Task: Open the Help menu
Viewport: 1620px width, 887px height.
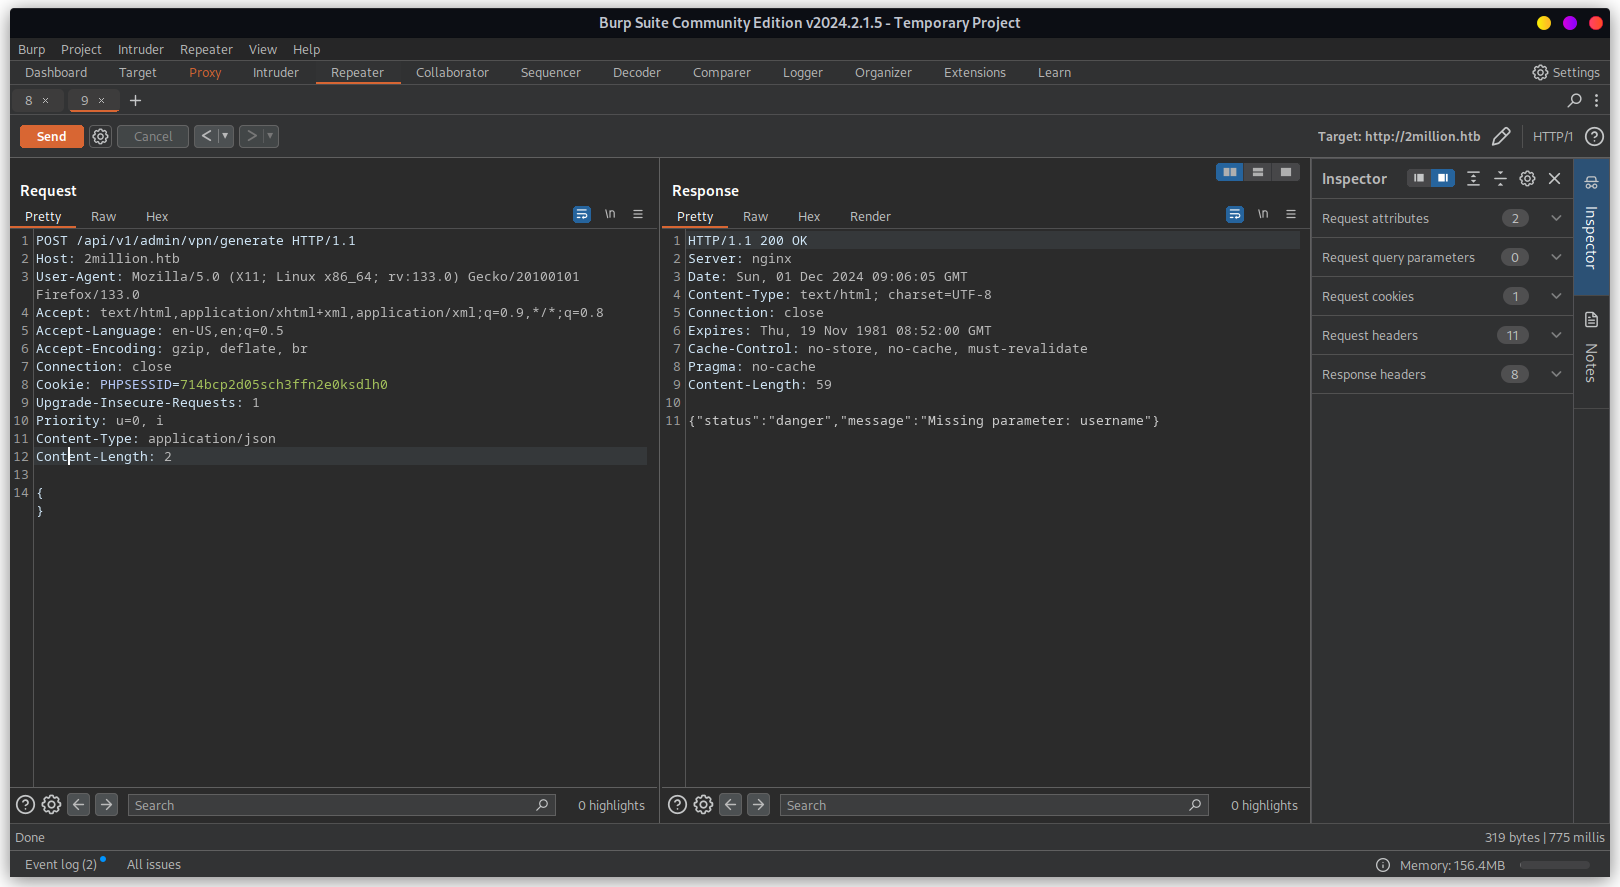Action: click(x=306, y=49)
